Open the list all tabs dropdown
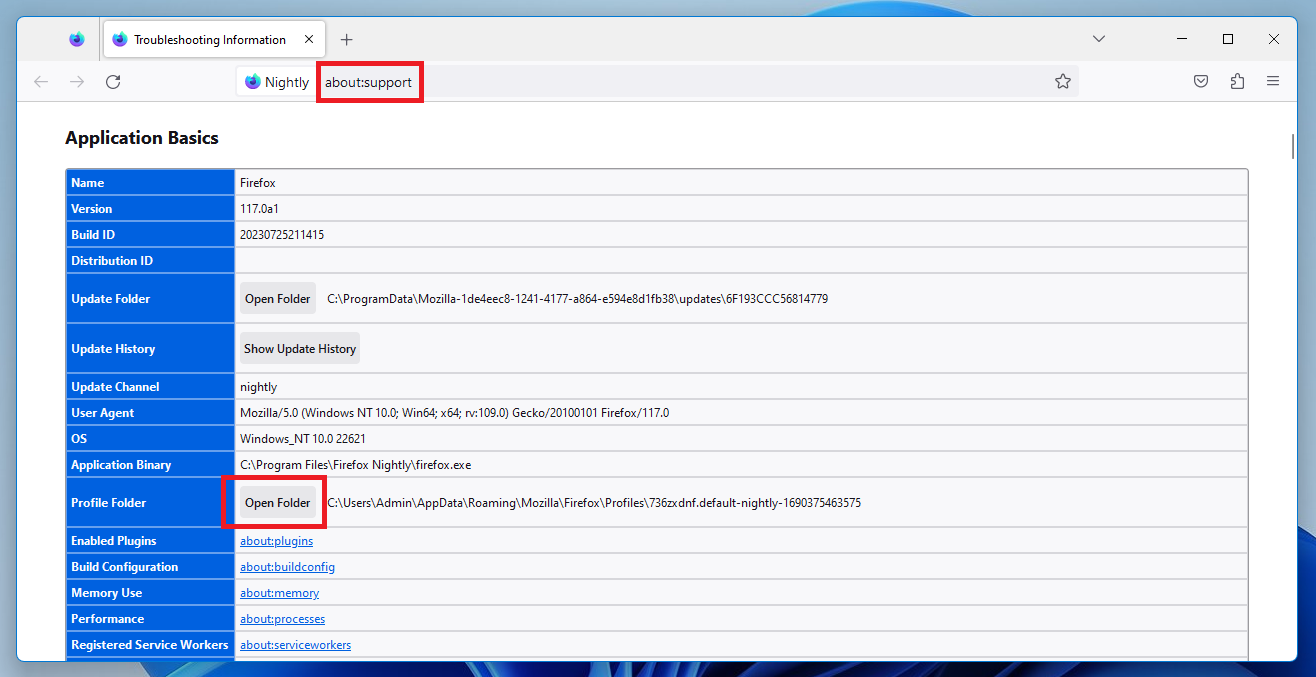This screenshot has height=677, width=1316. pos(1099,39)
